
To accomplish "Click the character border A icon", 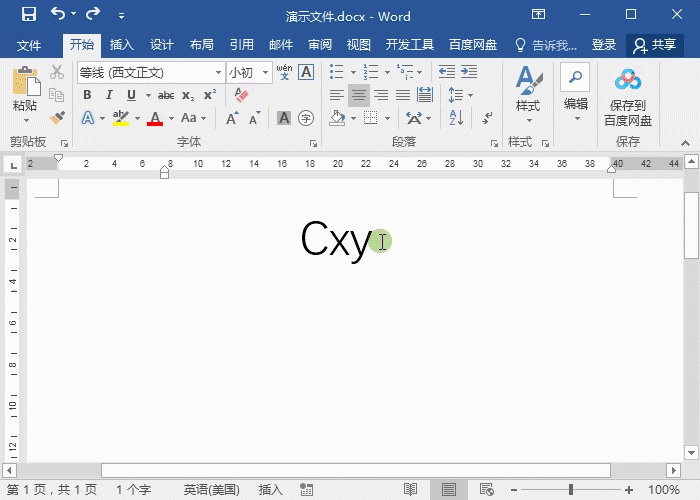I will [306, 72].
